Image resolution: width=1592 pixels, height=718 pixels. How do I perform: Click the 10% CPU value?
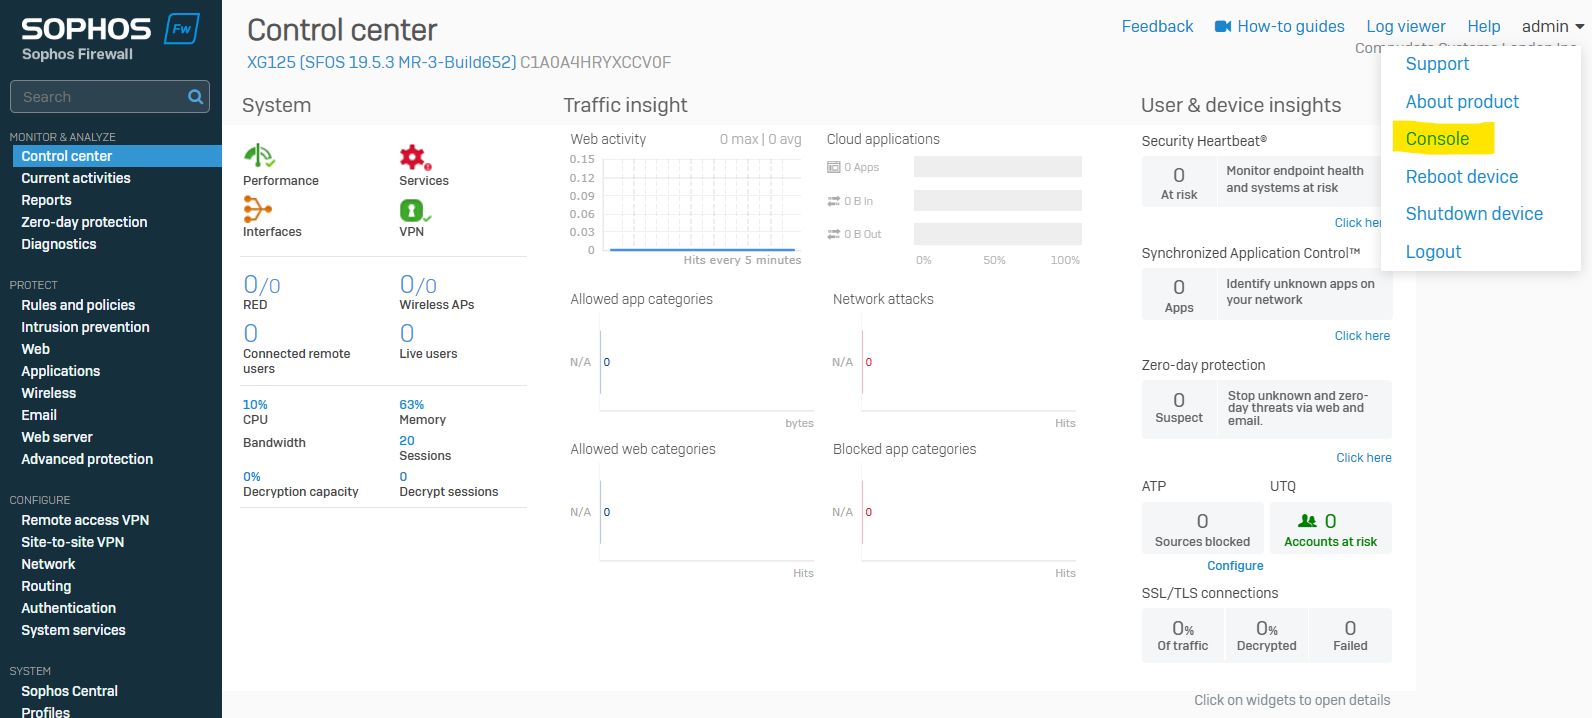[x=255, y=405]
